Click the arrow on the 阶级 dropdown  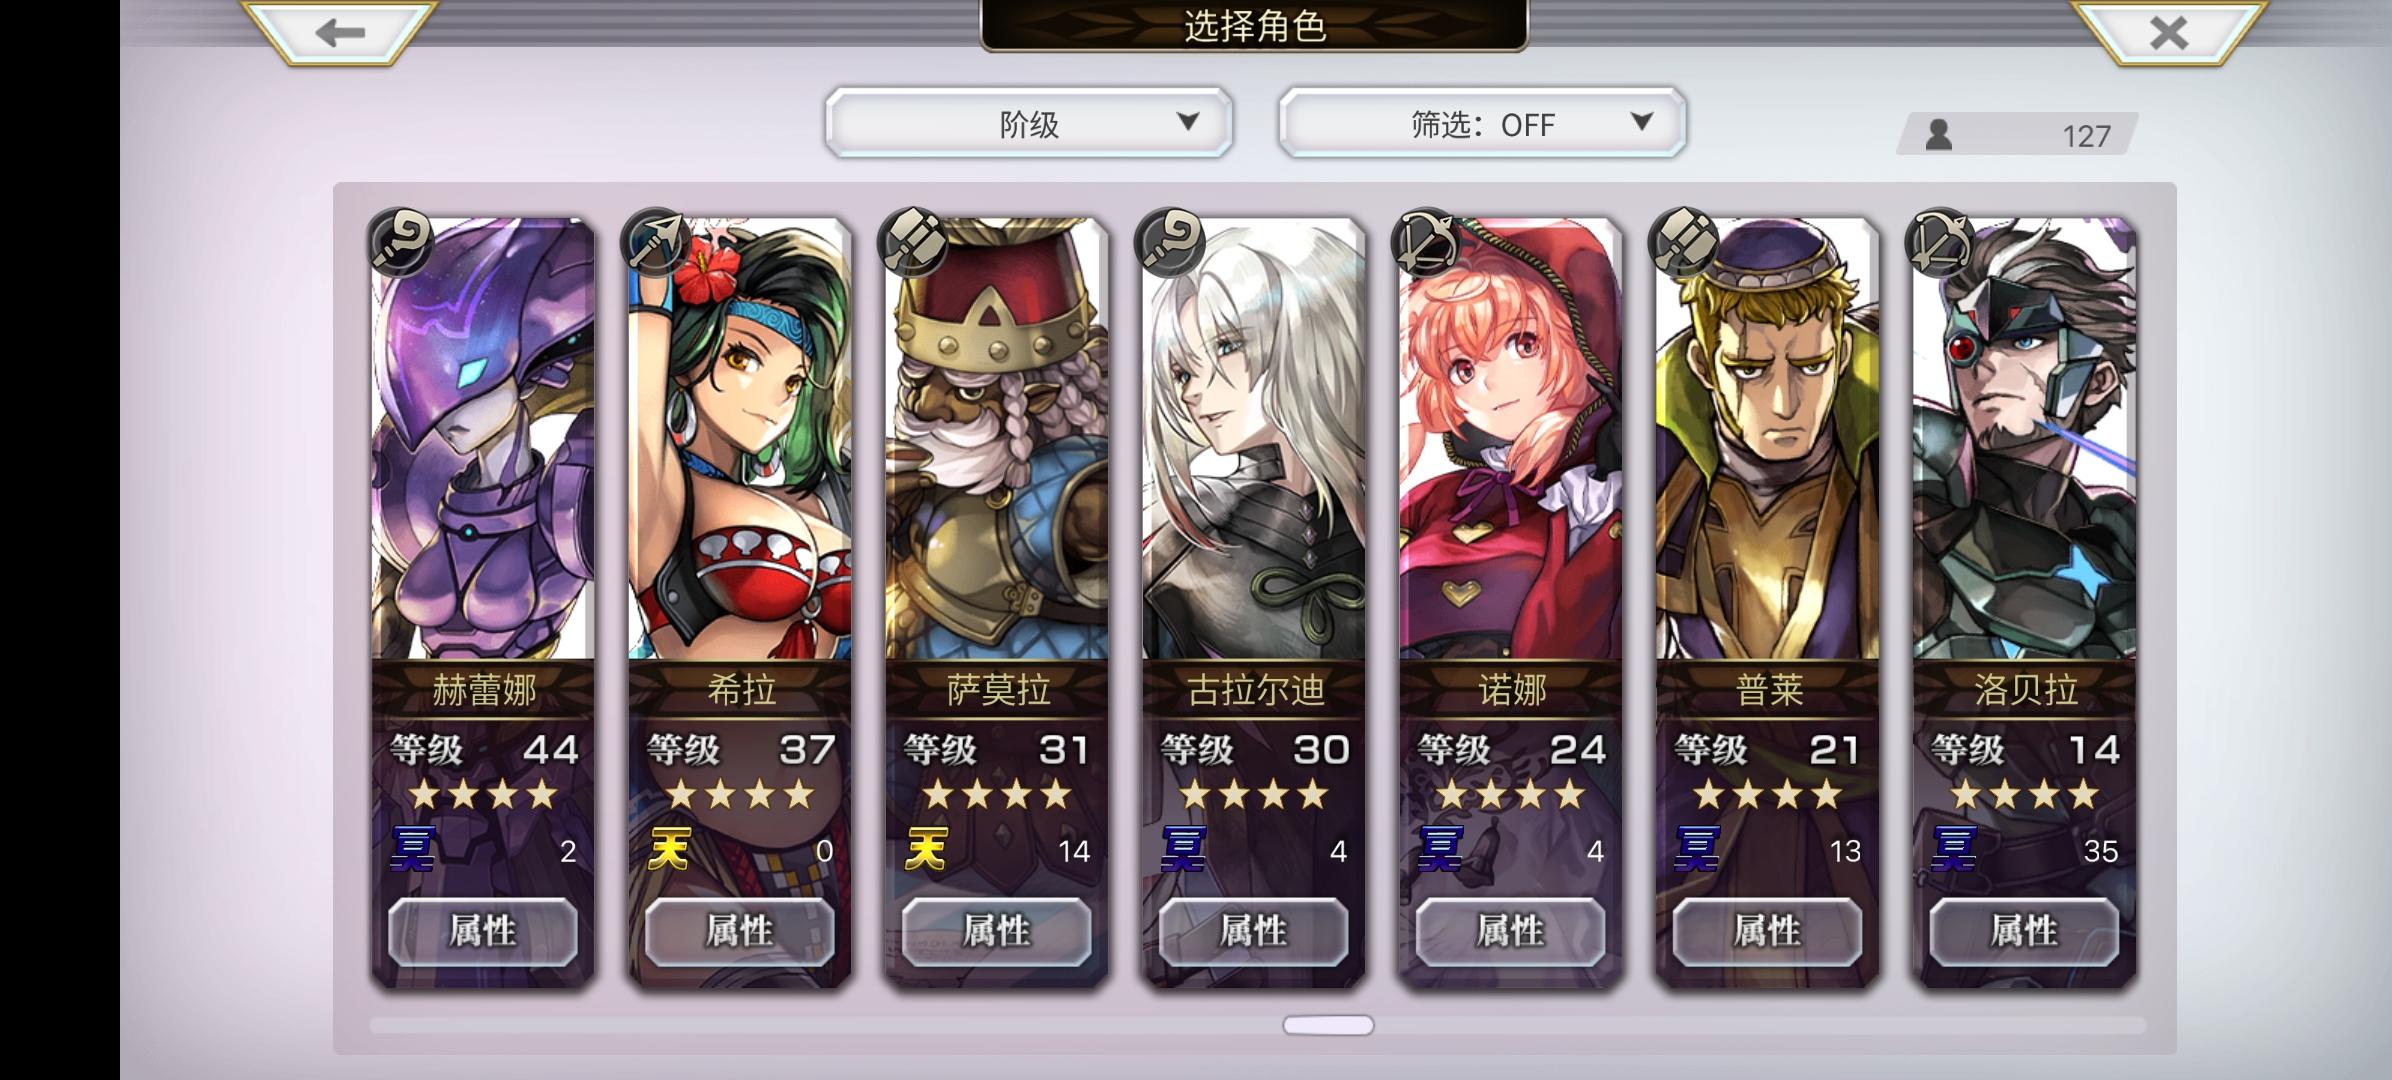[x=1187, y=122]
